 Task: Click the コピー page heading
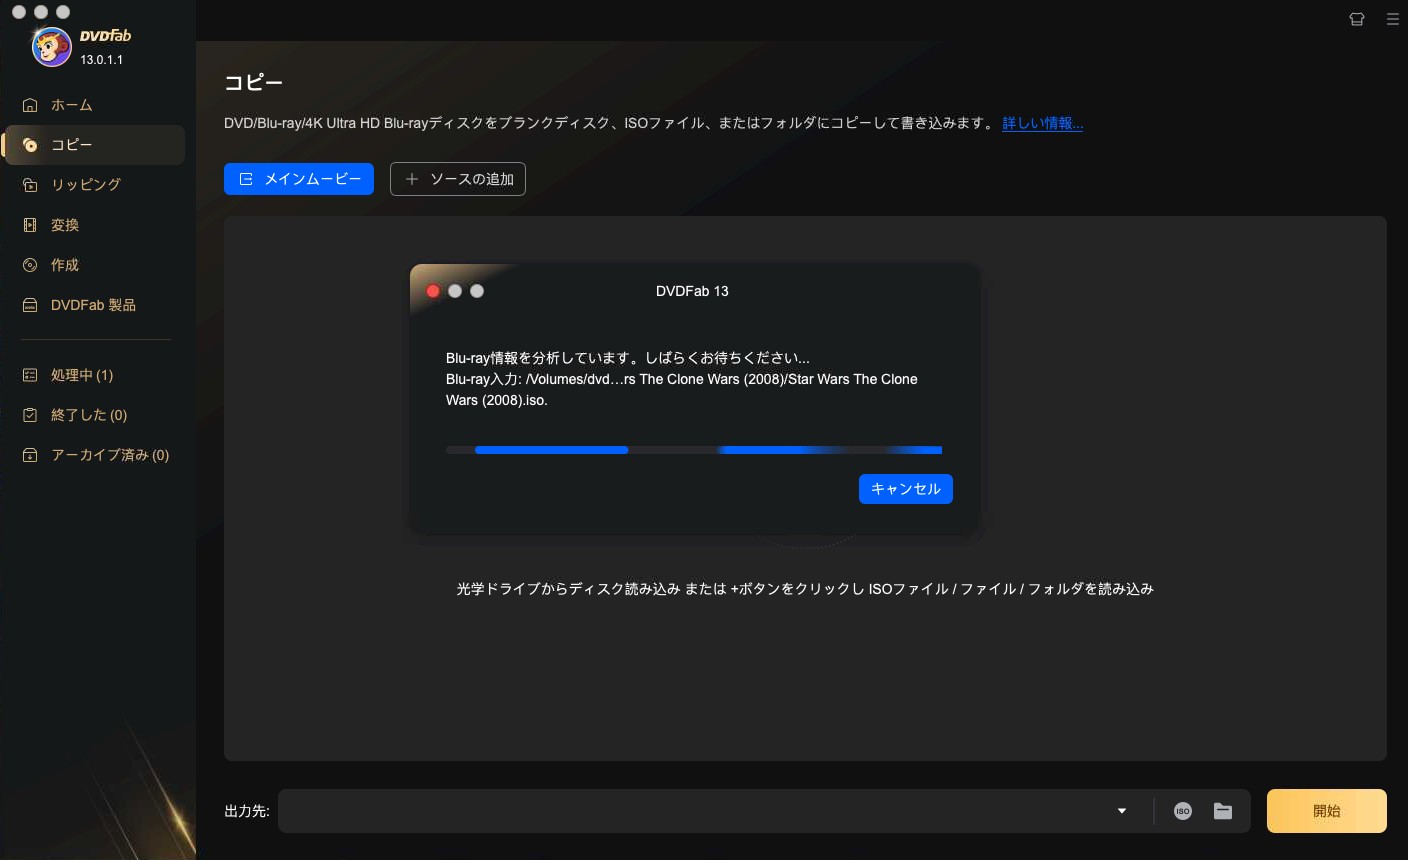click(x=254, y=83)
